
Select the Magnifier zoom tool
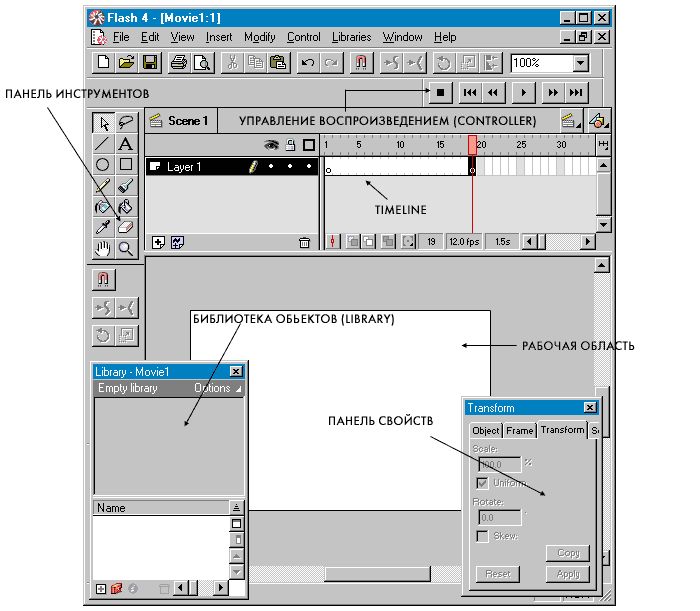click(126, 249)
